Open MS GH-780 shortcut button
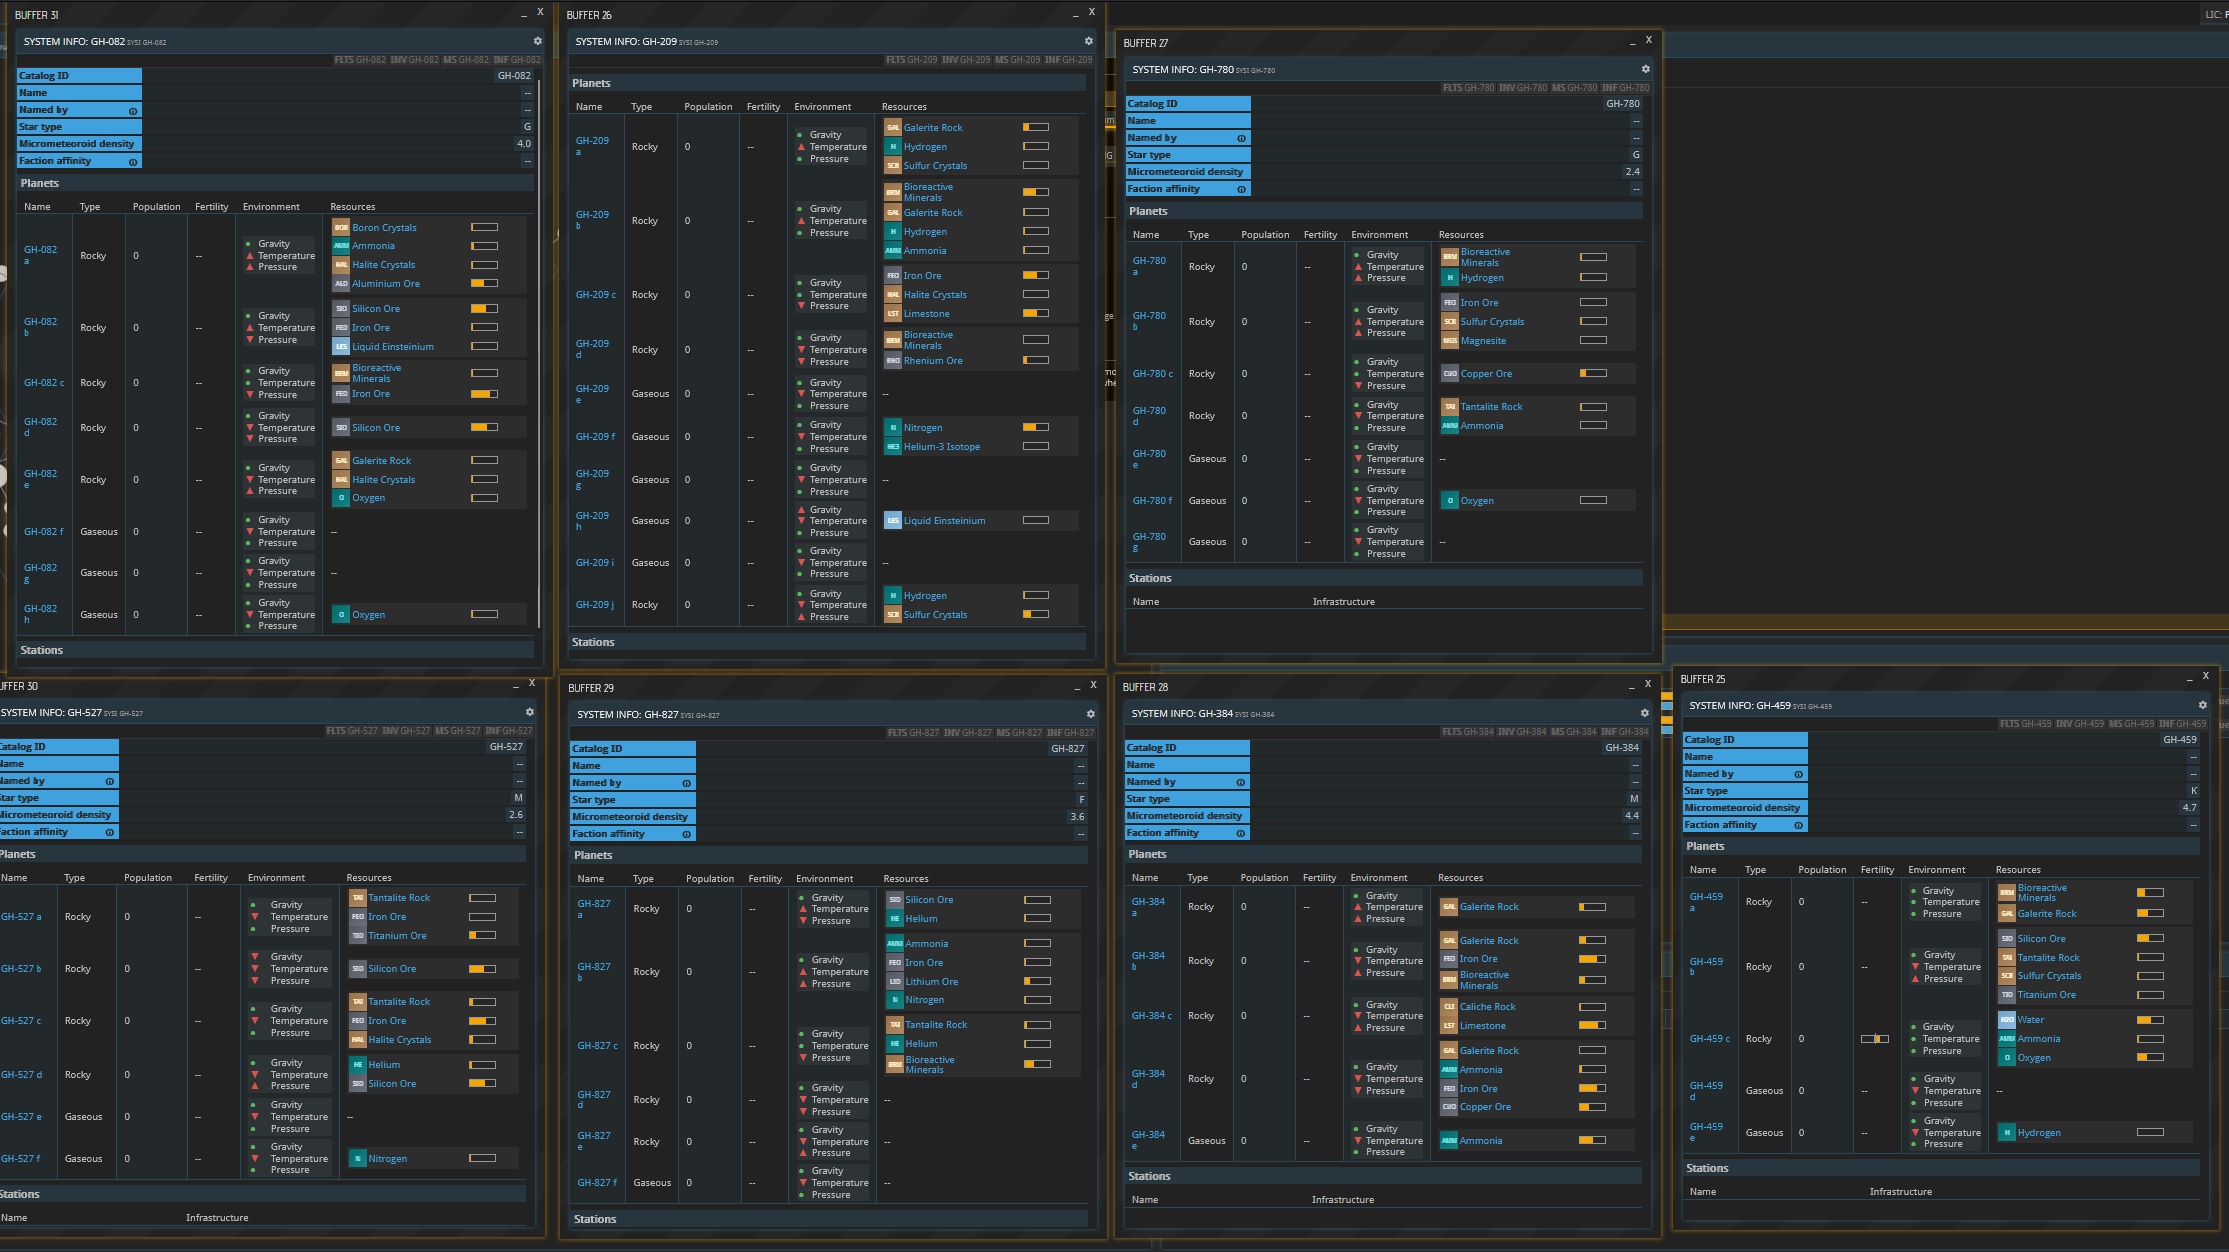 1574,88
